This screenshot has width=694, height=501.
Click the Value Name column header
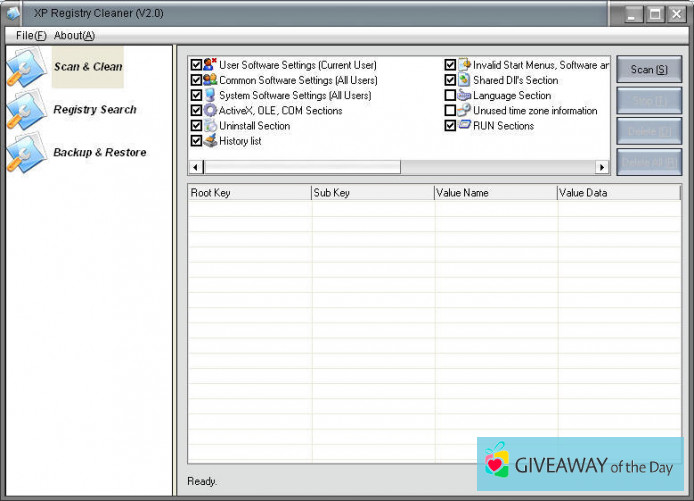495,193
